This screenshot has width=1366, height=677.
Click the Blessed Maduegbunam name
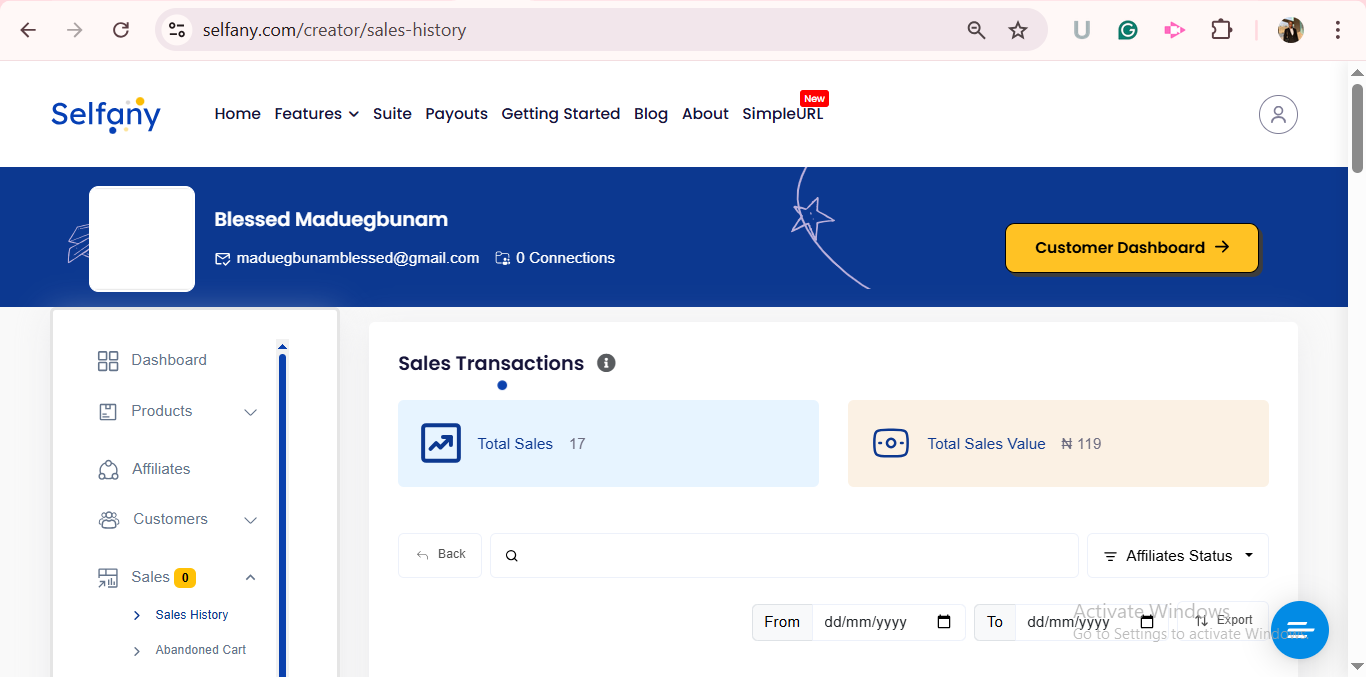tap(331, 220)
